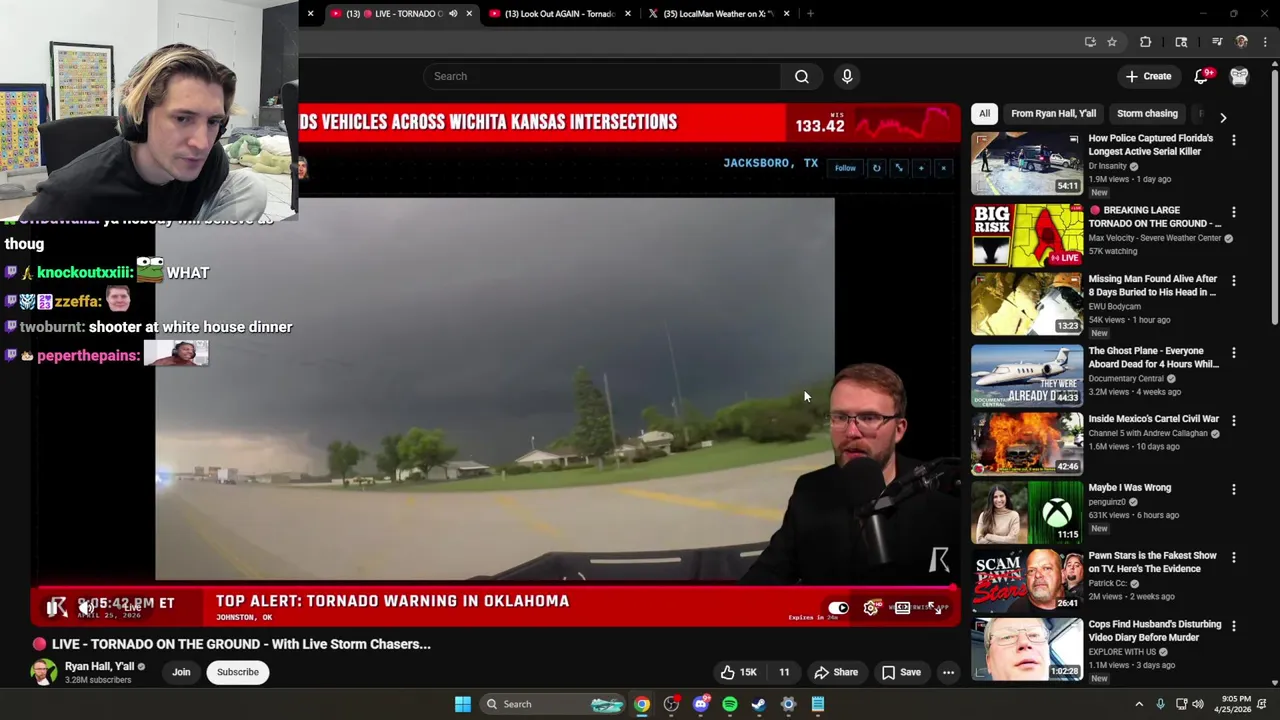Toggle autoplay switch in video player
Viewport: 1280px width, 720px height.
(x=838, y=608)
